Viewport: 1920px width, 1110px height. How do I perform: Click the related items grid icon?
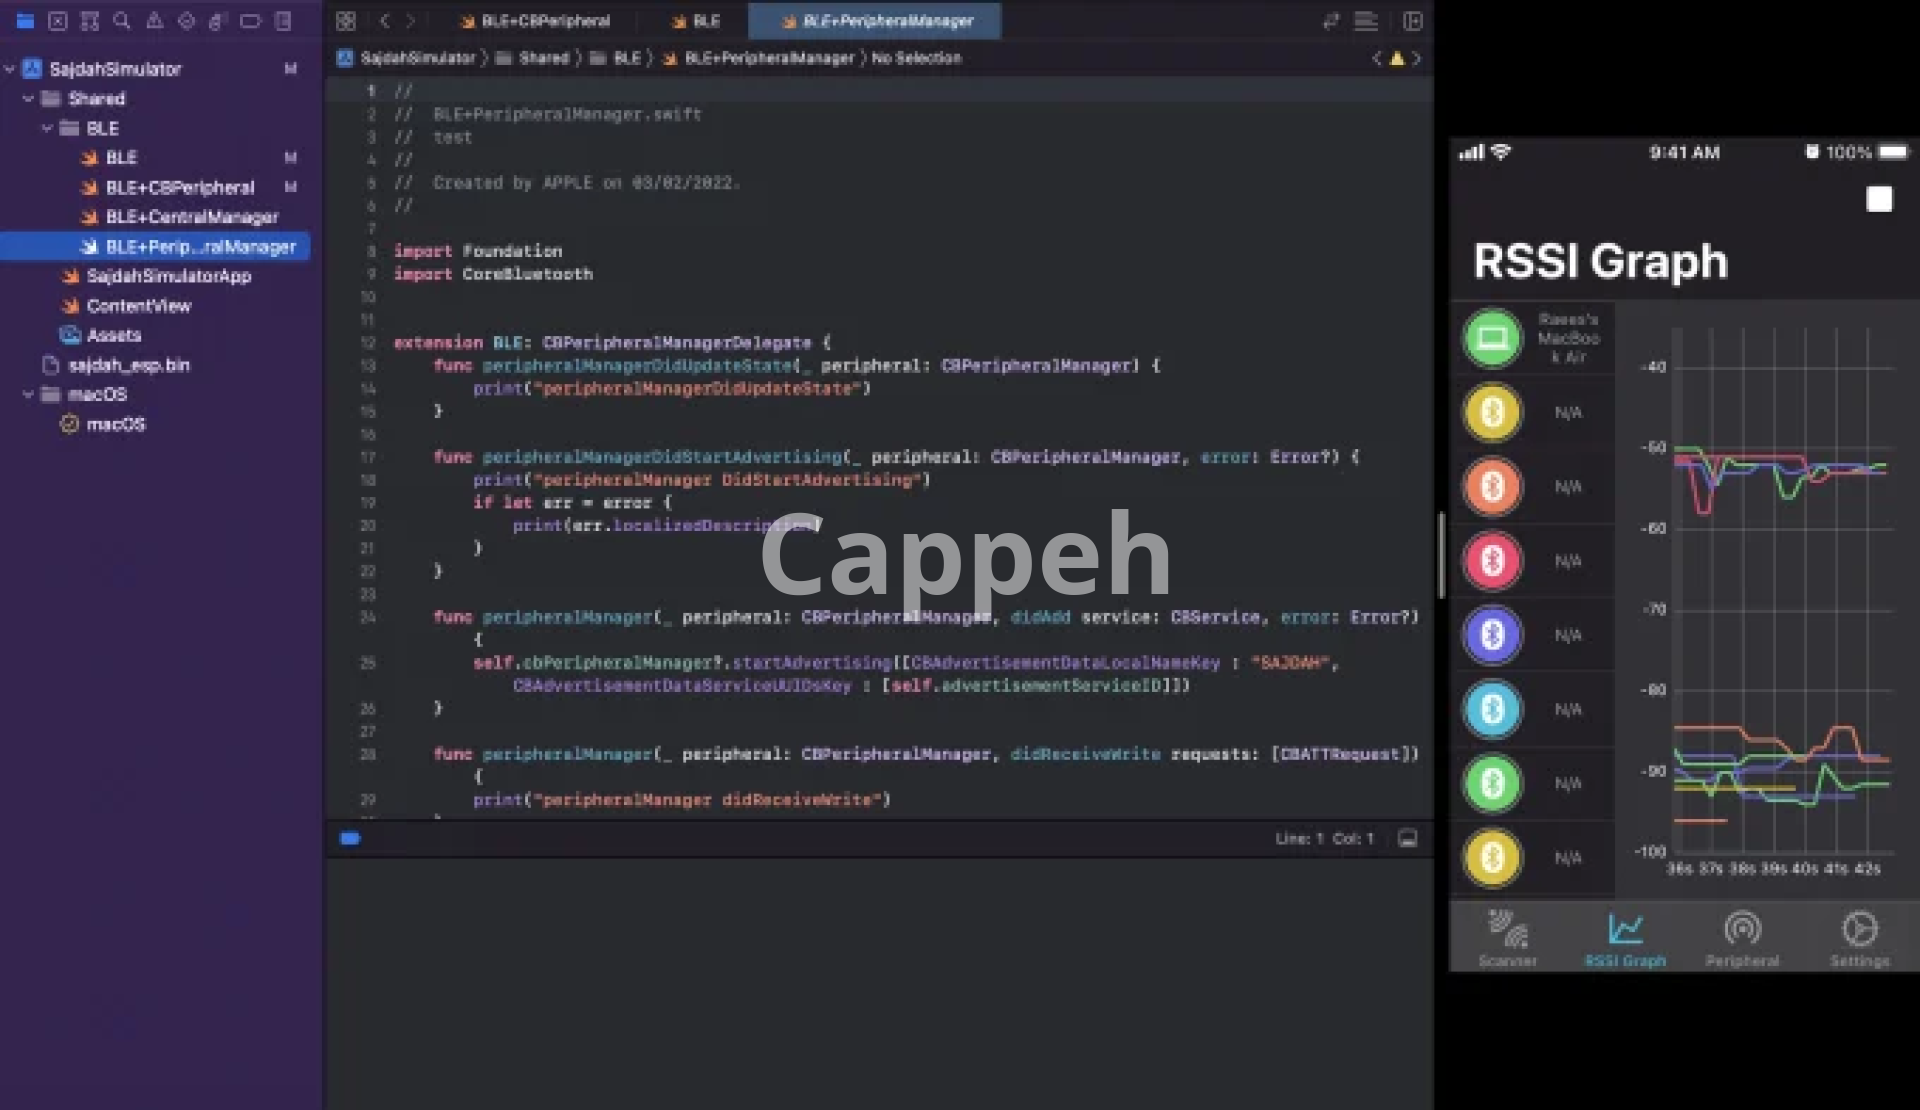coord(346,21)
